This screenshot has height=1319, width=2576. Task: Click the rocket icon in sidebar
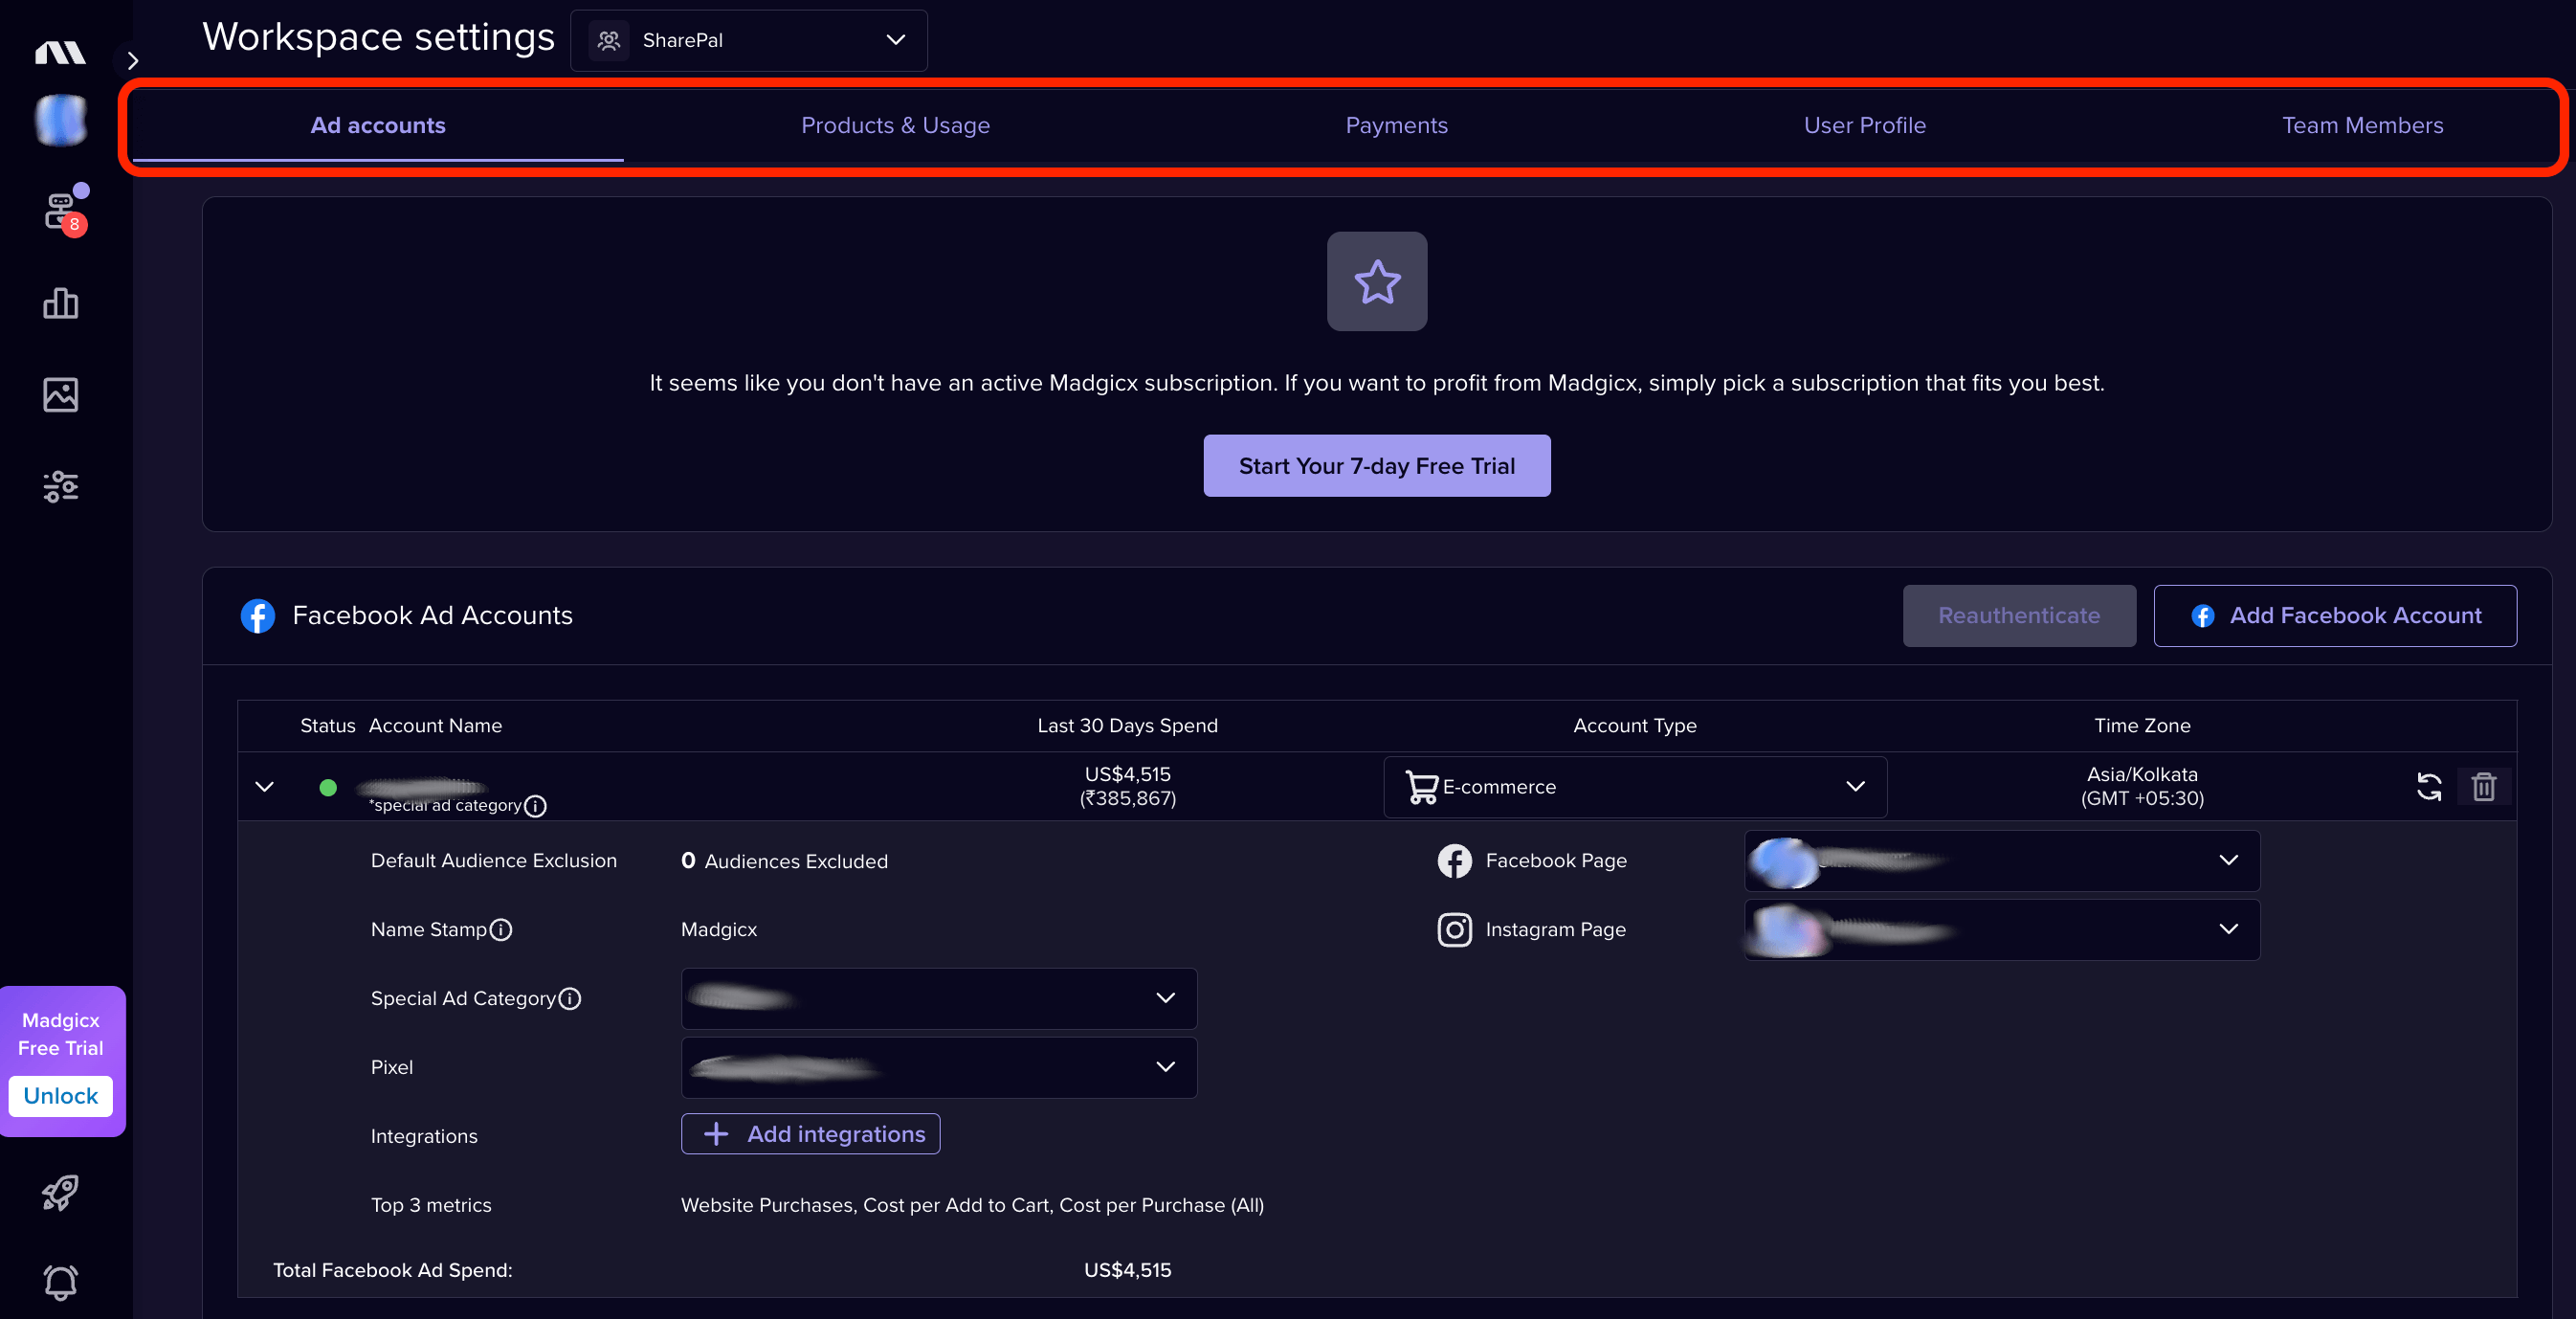tap(60, 1192)
